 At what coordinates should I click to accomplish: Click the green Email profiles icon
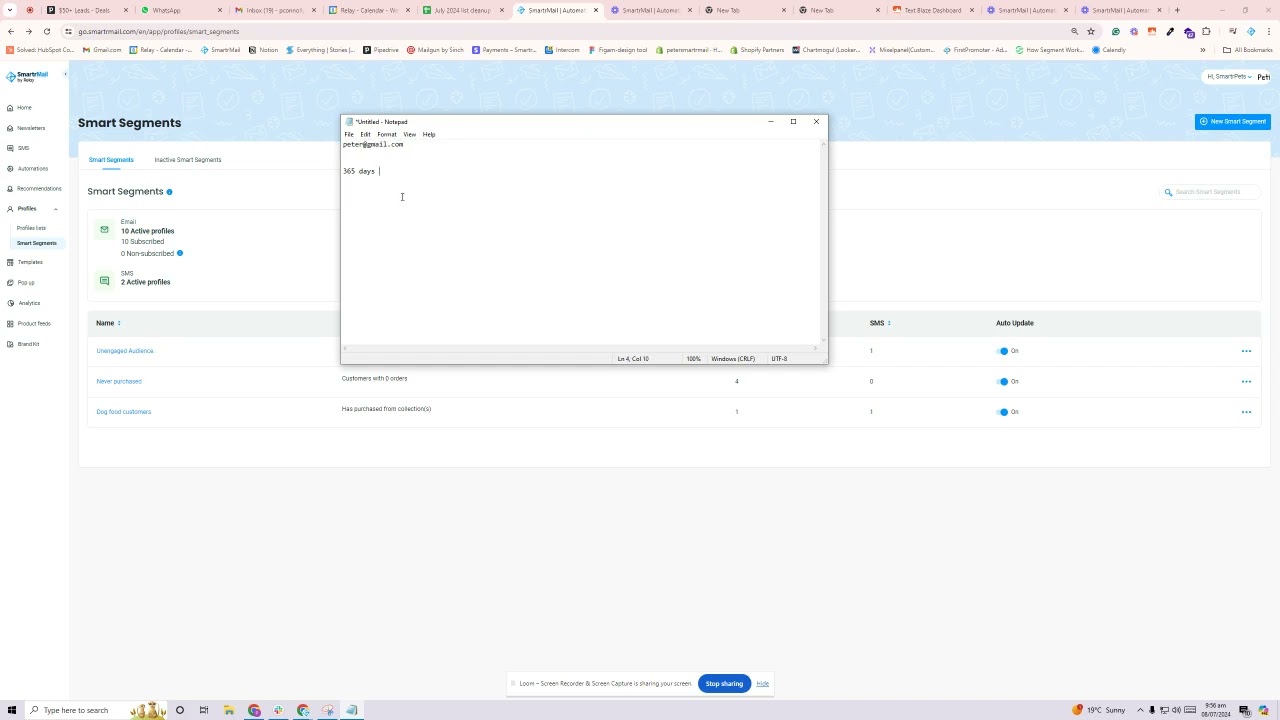click(x=104, y=230)
